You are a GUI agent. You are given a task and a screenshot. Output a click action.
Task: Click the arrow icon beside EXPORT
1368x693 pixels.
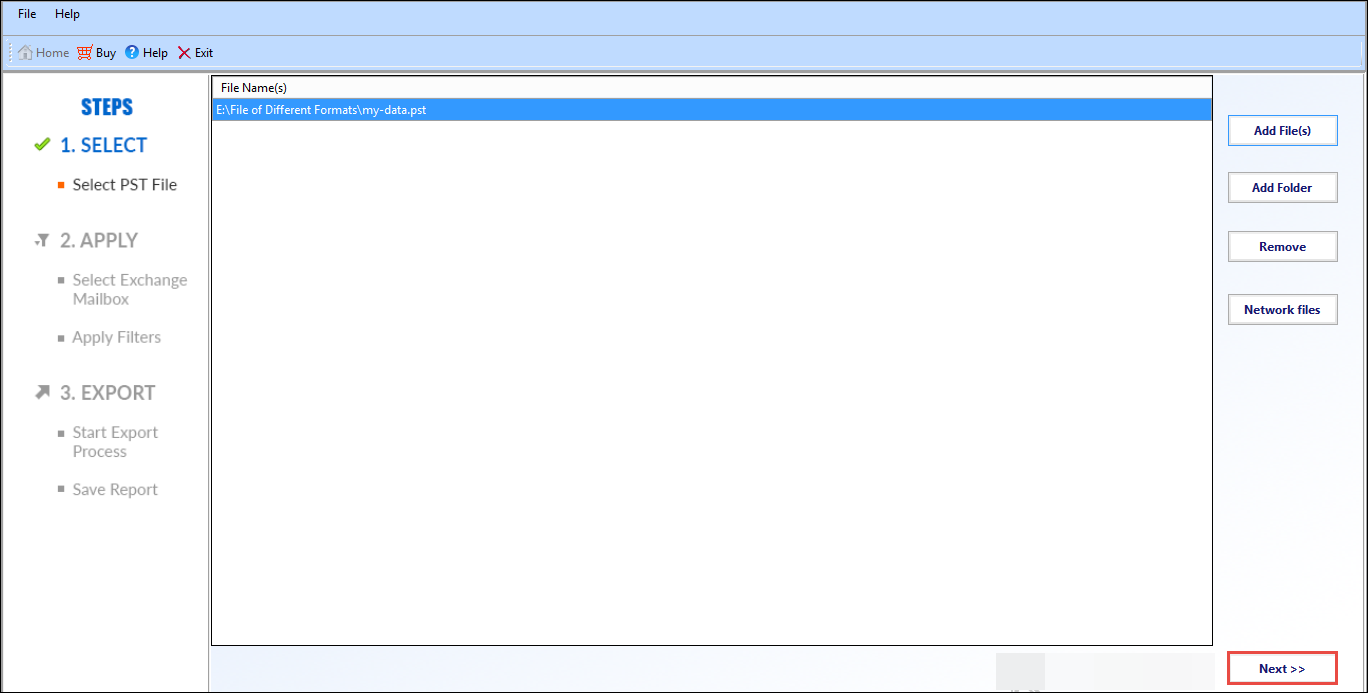pos(42,392)
